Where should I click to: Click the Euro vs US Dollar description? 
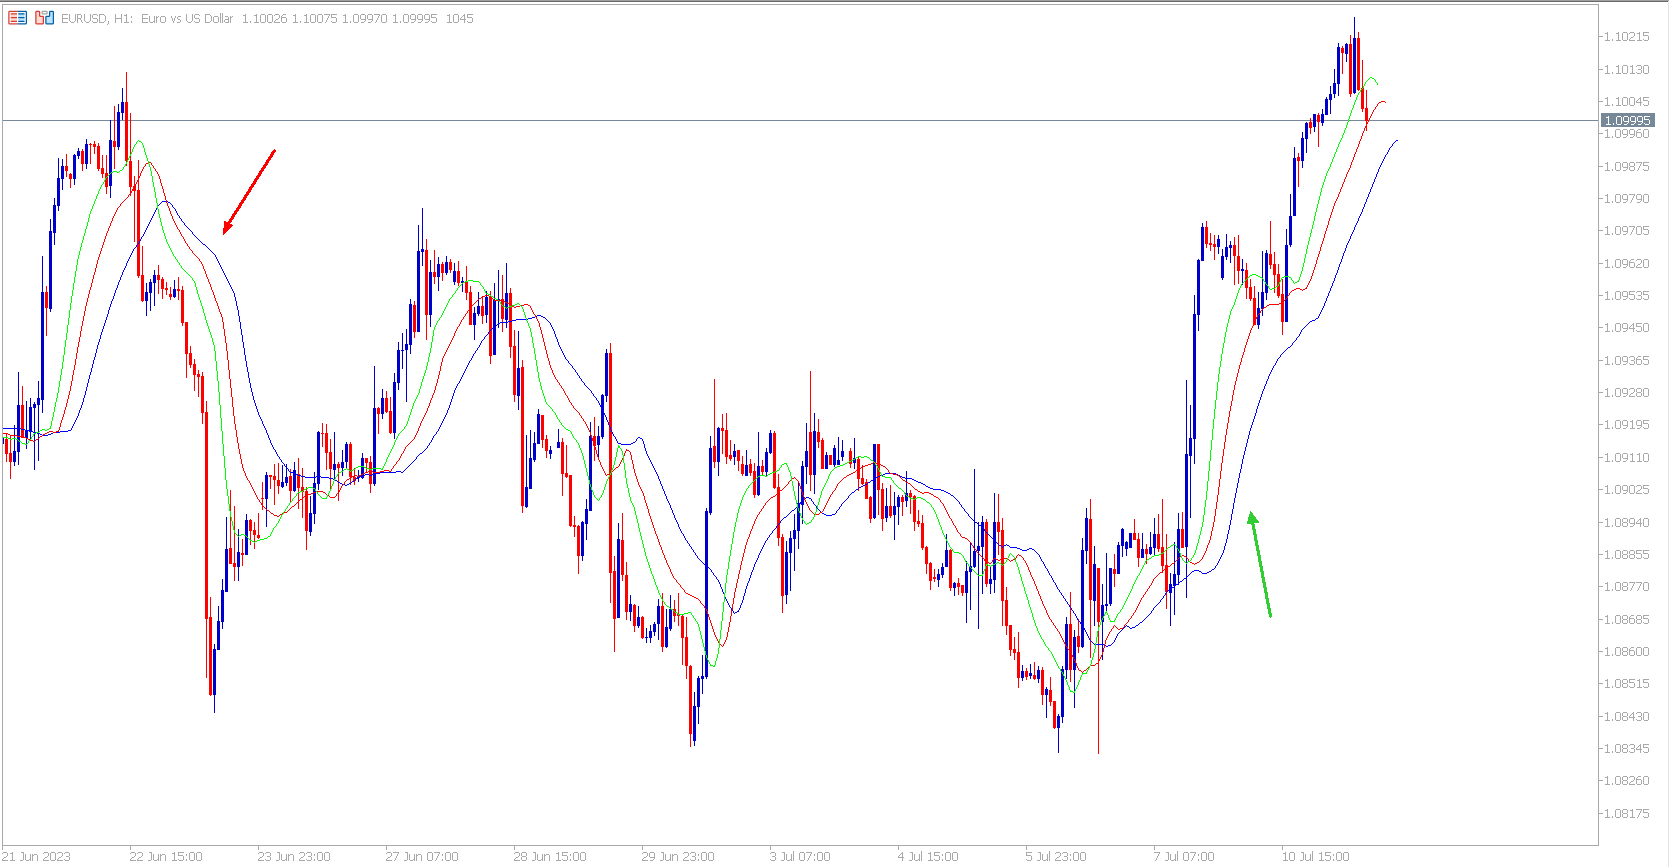tap(187, 19)
